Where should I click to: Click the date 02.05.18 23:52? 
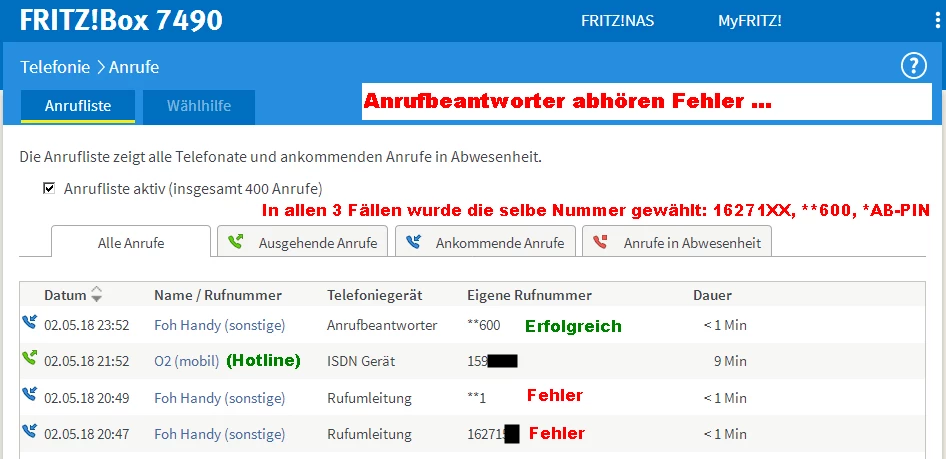pos(86,325)
